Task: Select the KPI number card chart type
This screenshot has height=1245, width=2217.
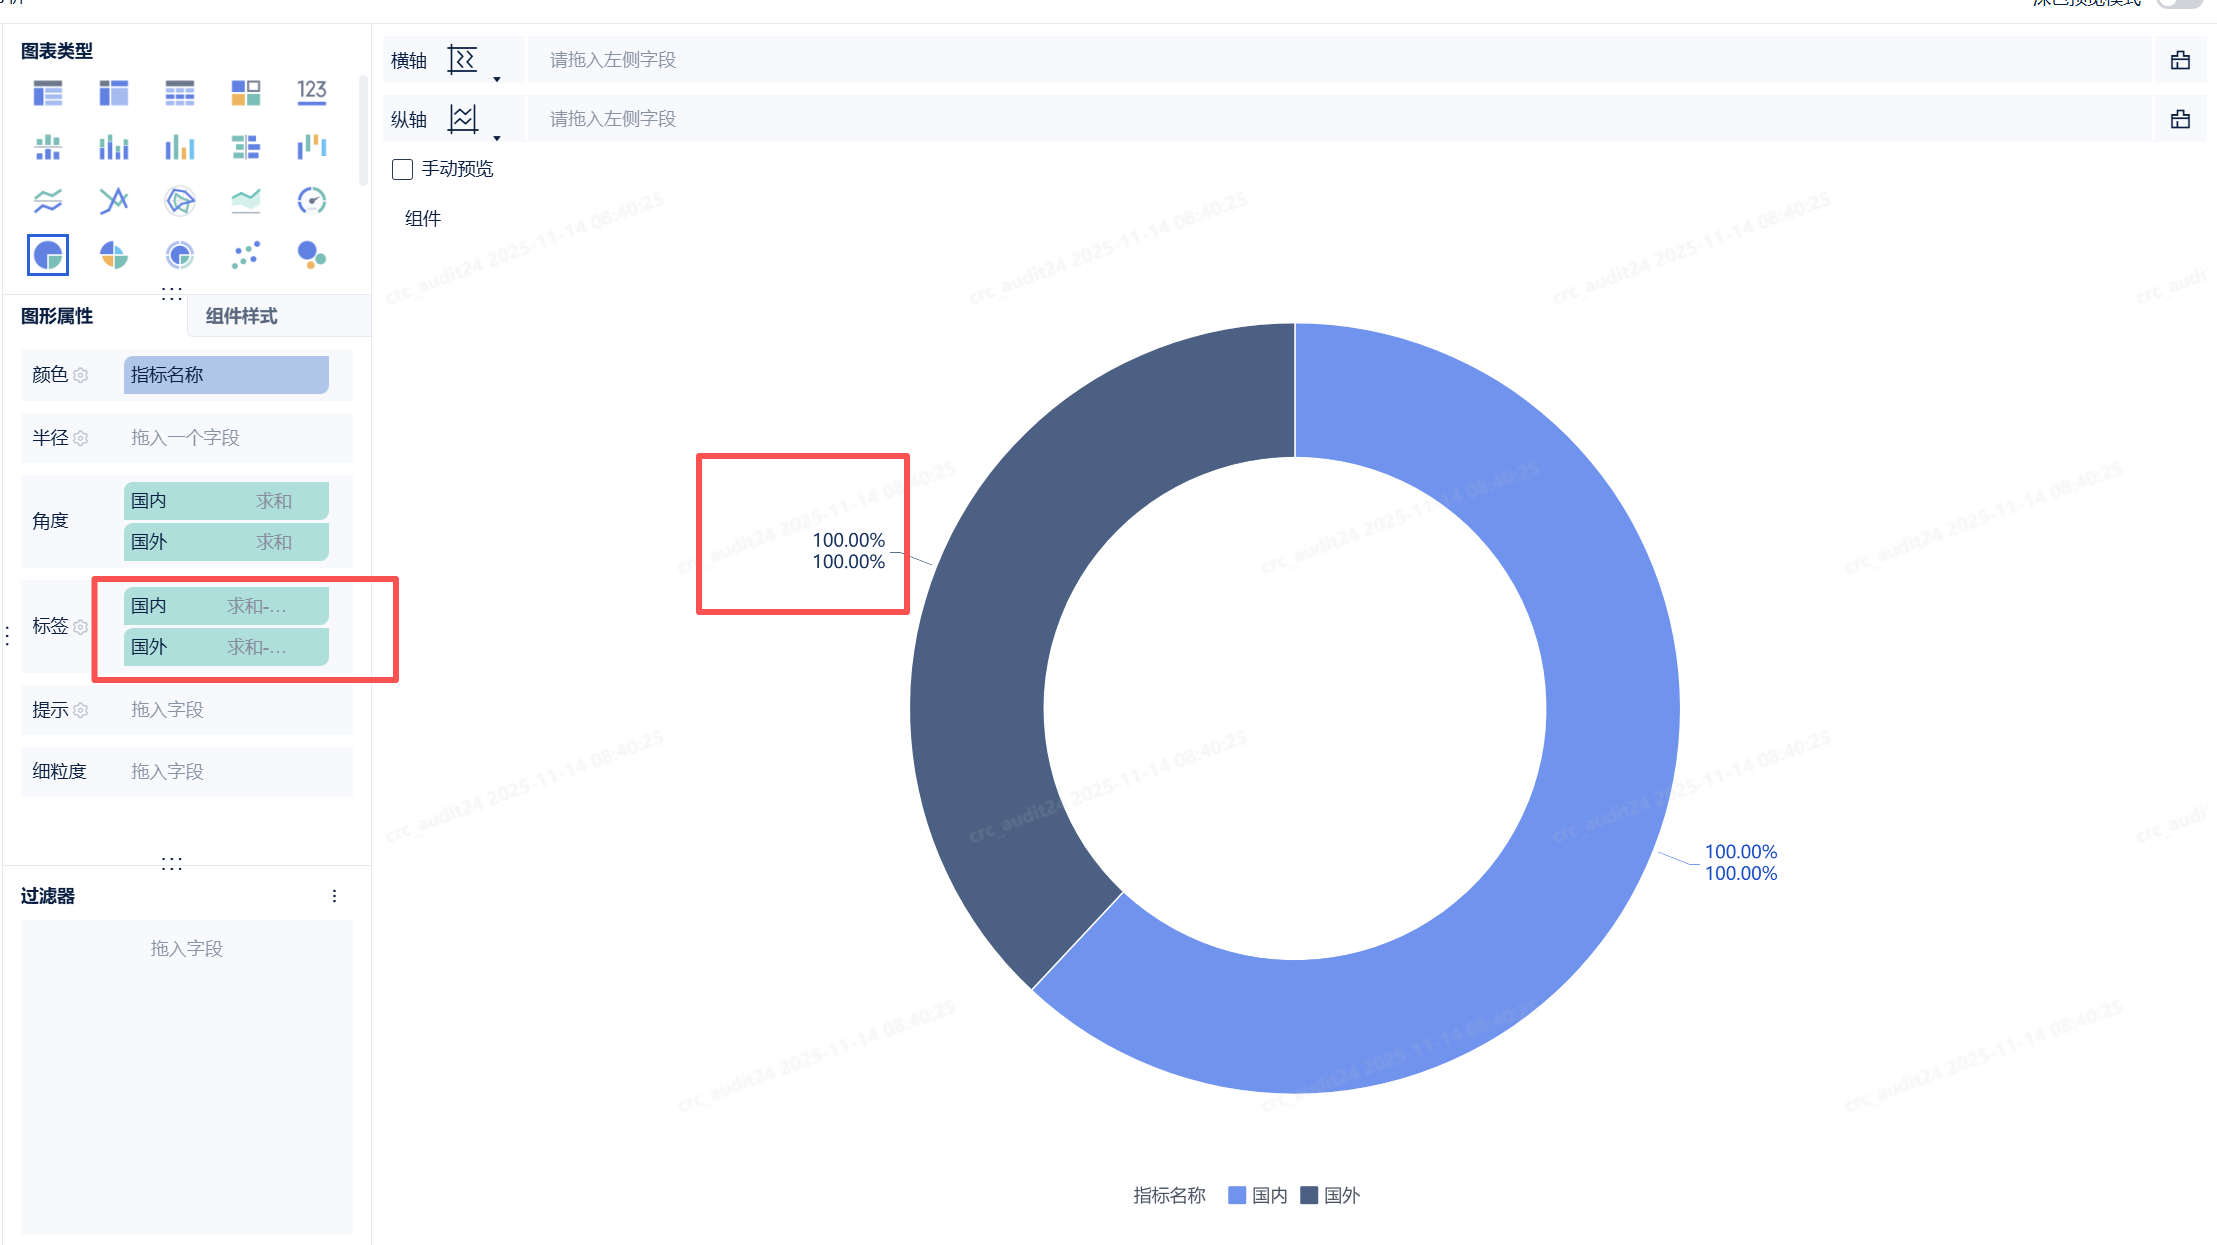Action: coord(311,93)
